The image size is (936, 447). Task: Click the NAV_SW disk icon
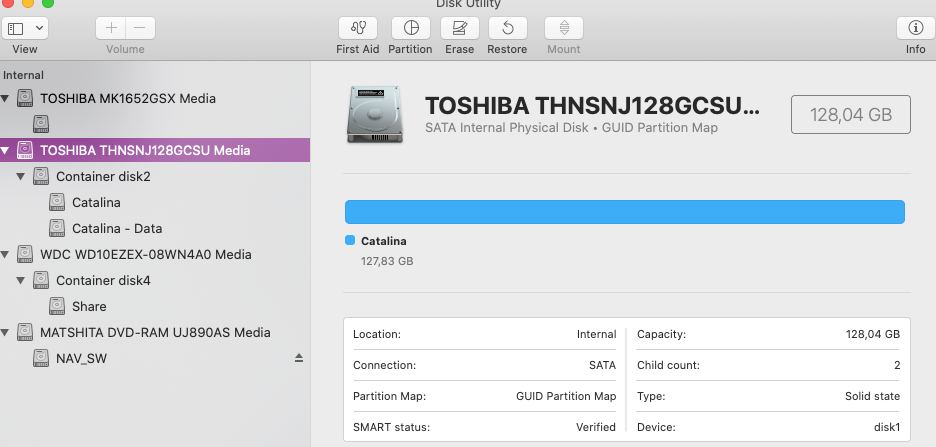coord(41,358)
